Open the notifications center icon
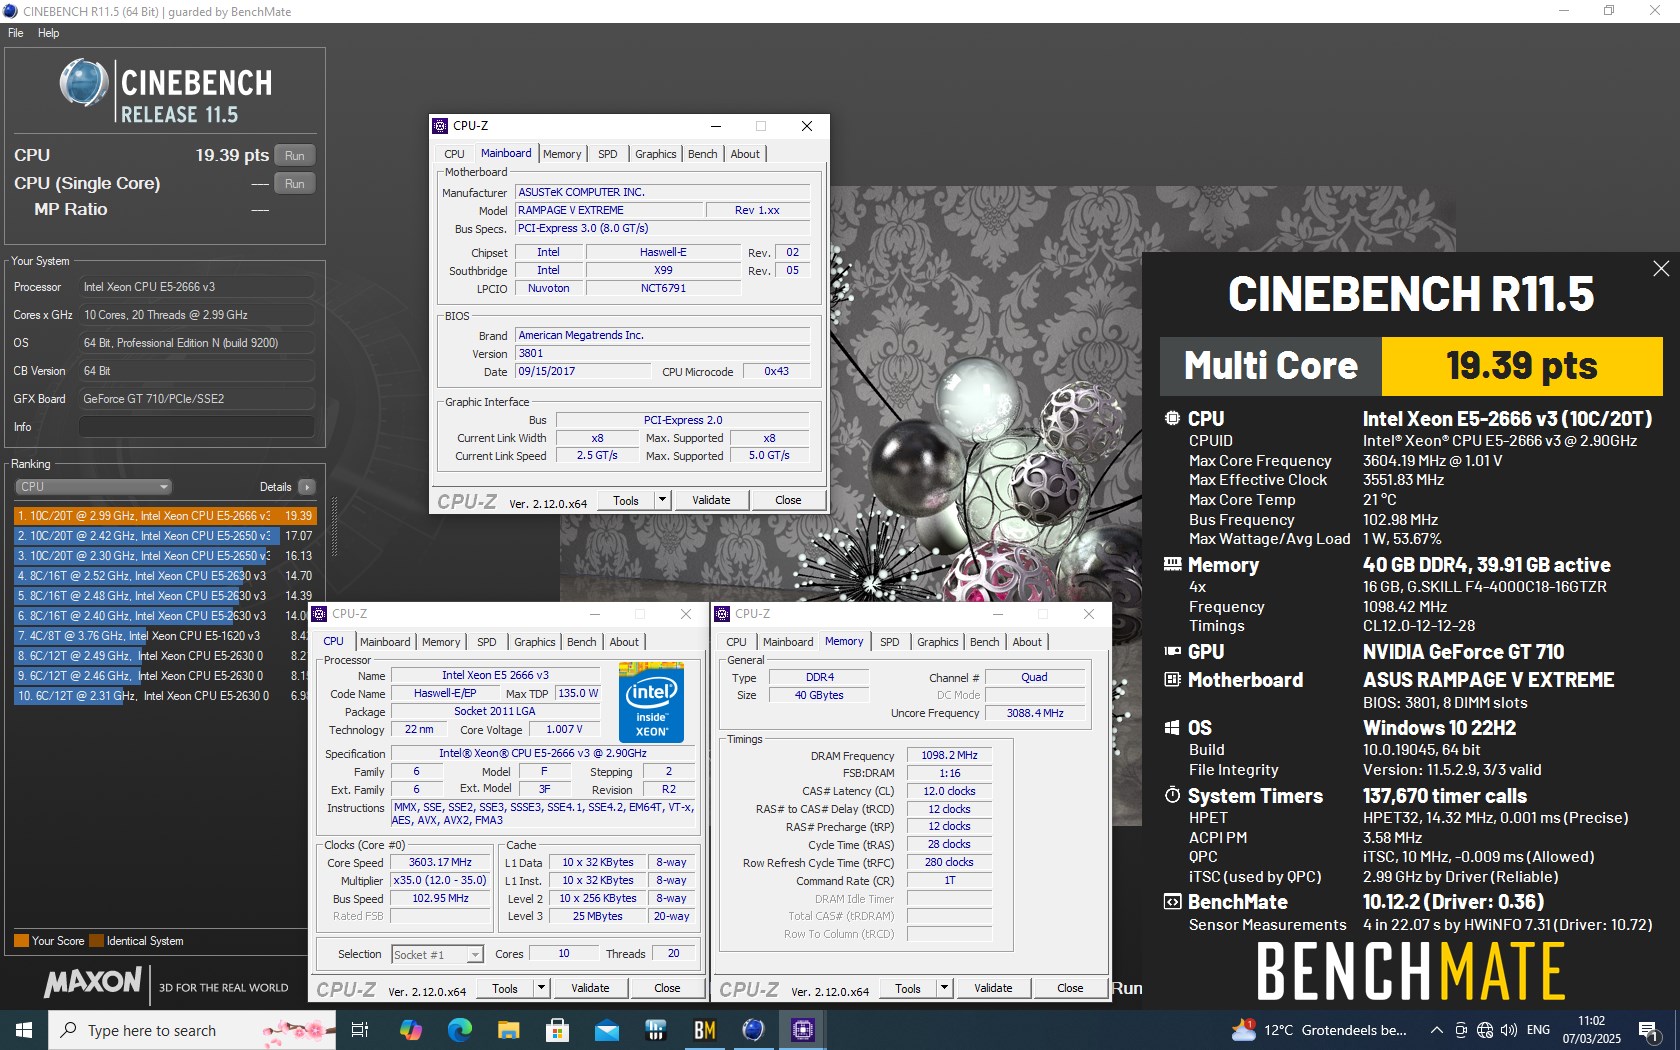Image resolution: width=1680 pixels, height=1050 pixels. click(x=1649, y=1030)
